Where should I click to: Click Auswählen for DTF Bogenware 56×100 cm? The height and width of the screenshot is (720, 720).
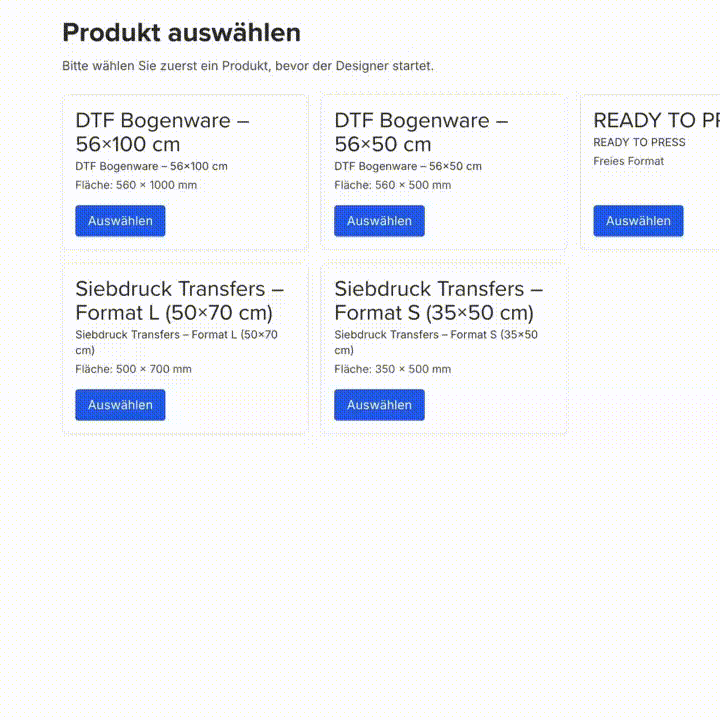(x=120, y=221)
